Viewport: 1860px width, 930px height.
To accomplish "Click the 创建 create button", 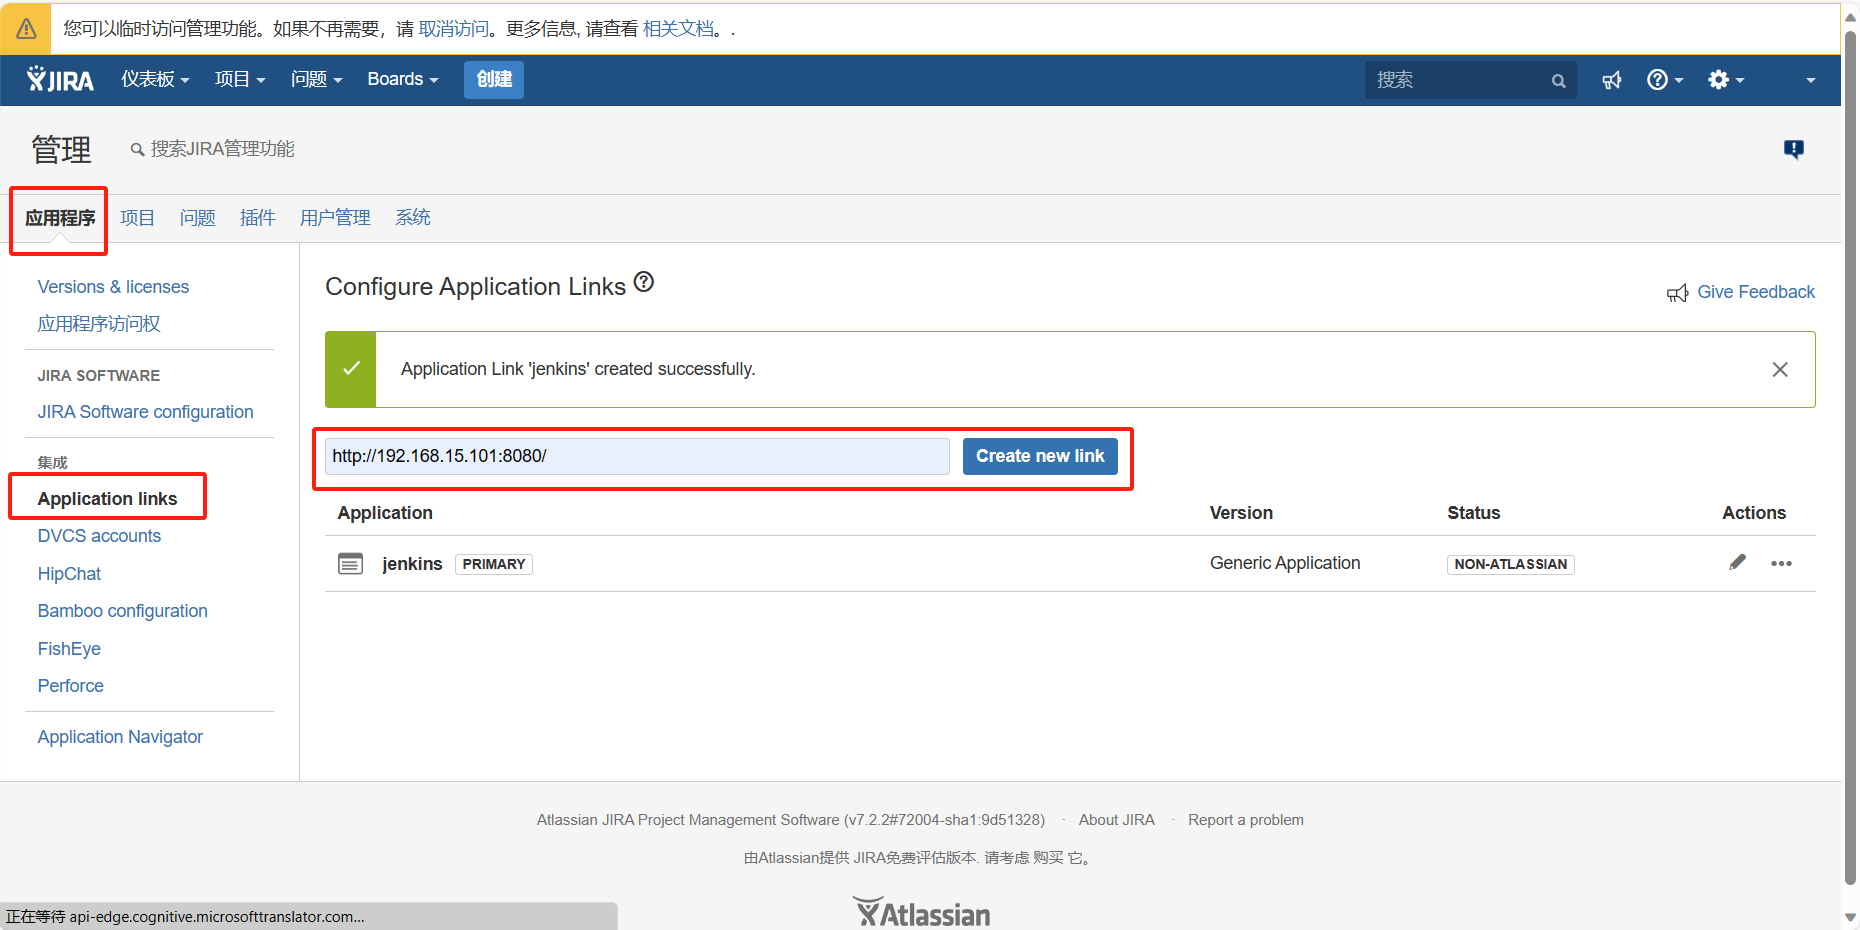I will [494, 79].
